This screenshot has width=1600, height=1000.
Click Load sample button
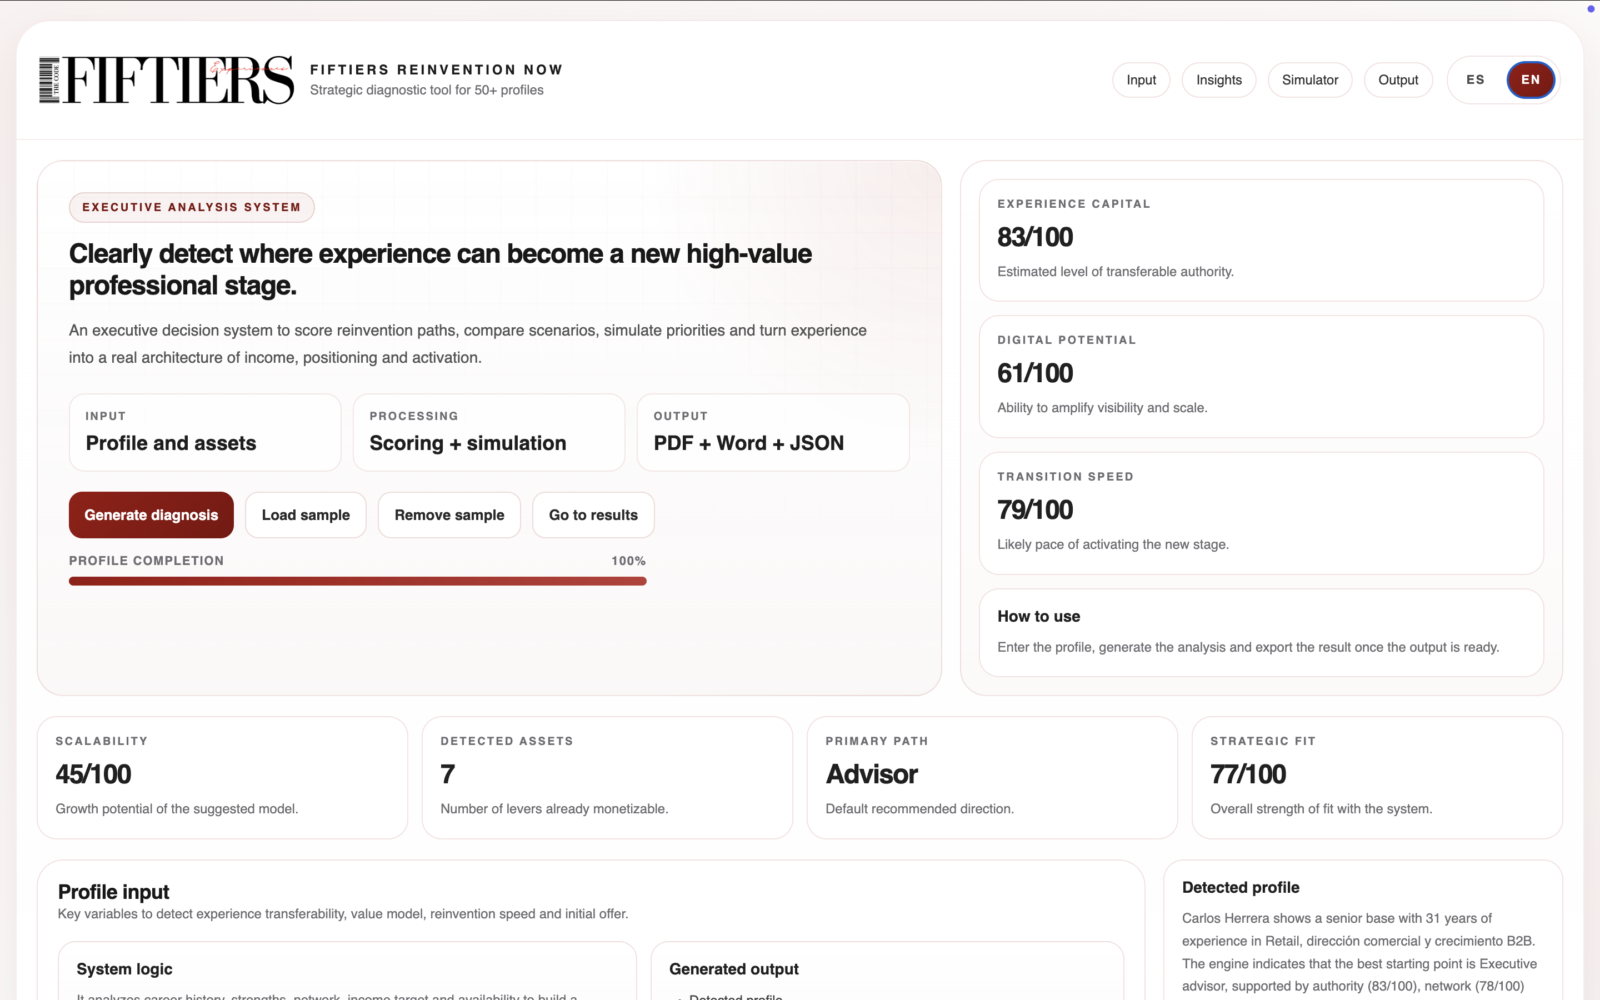(305, 515)
